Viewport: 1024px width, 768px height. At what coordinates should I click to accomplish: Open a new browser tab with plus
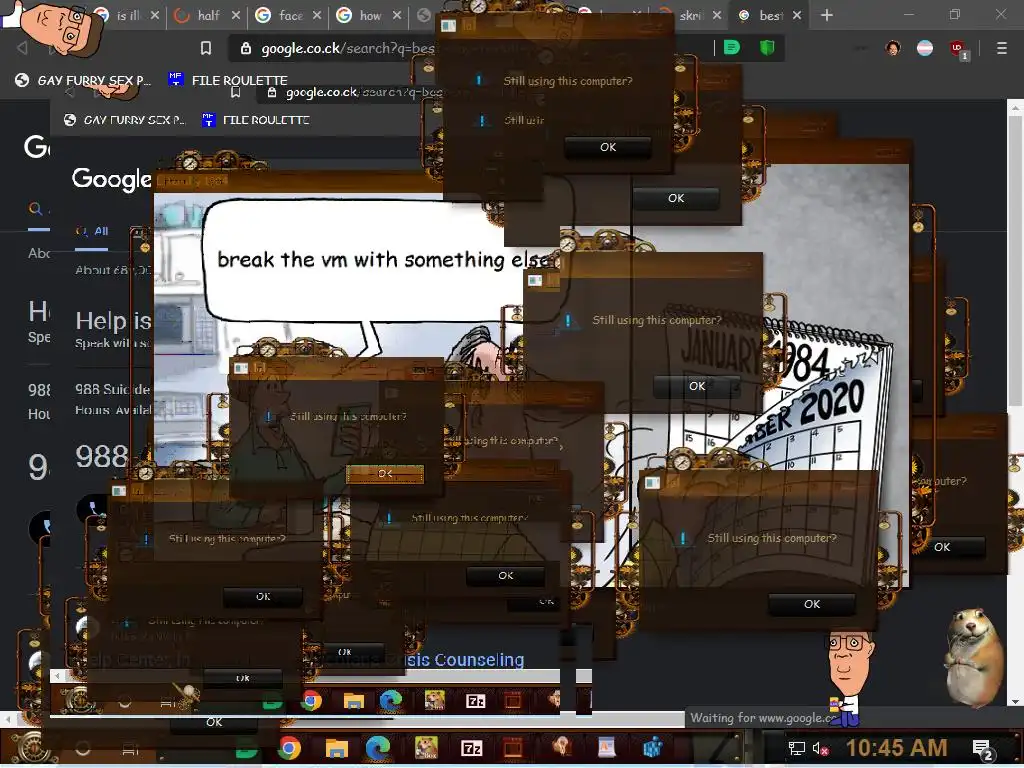pyautogui.click(x=827, y=15)
